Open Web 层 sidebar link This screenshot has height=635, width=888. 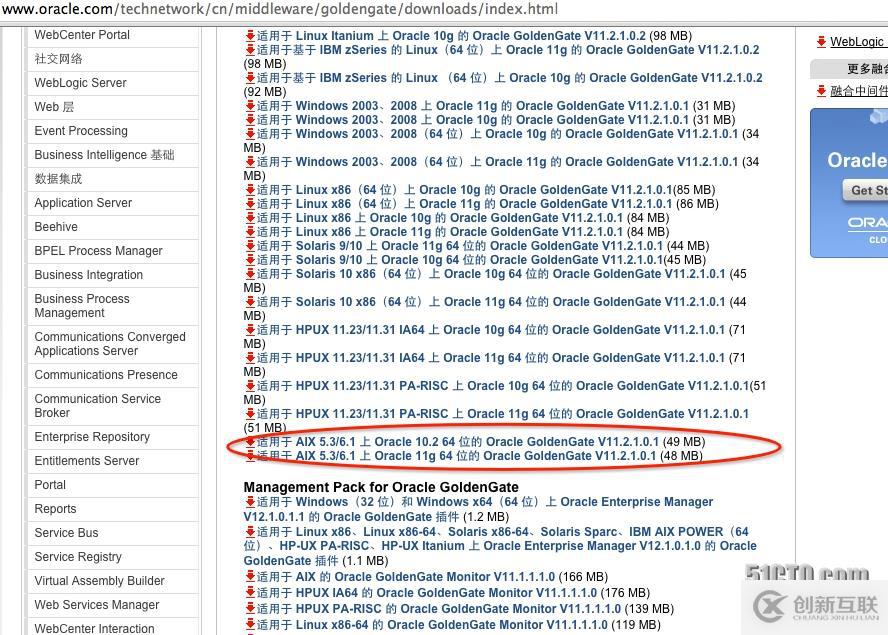click(54, 107)
